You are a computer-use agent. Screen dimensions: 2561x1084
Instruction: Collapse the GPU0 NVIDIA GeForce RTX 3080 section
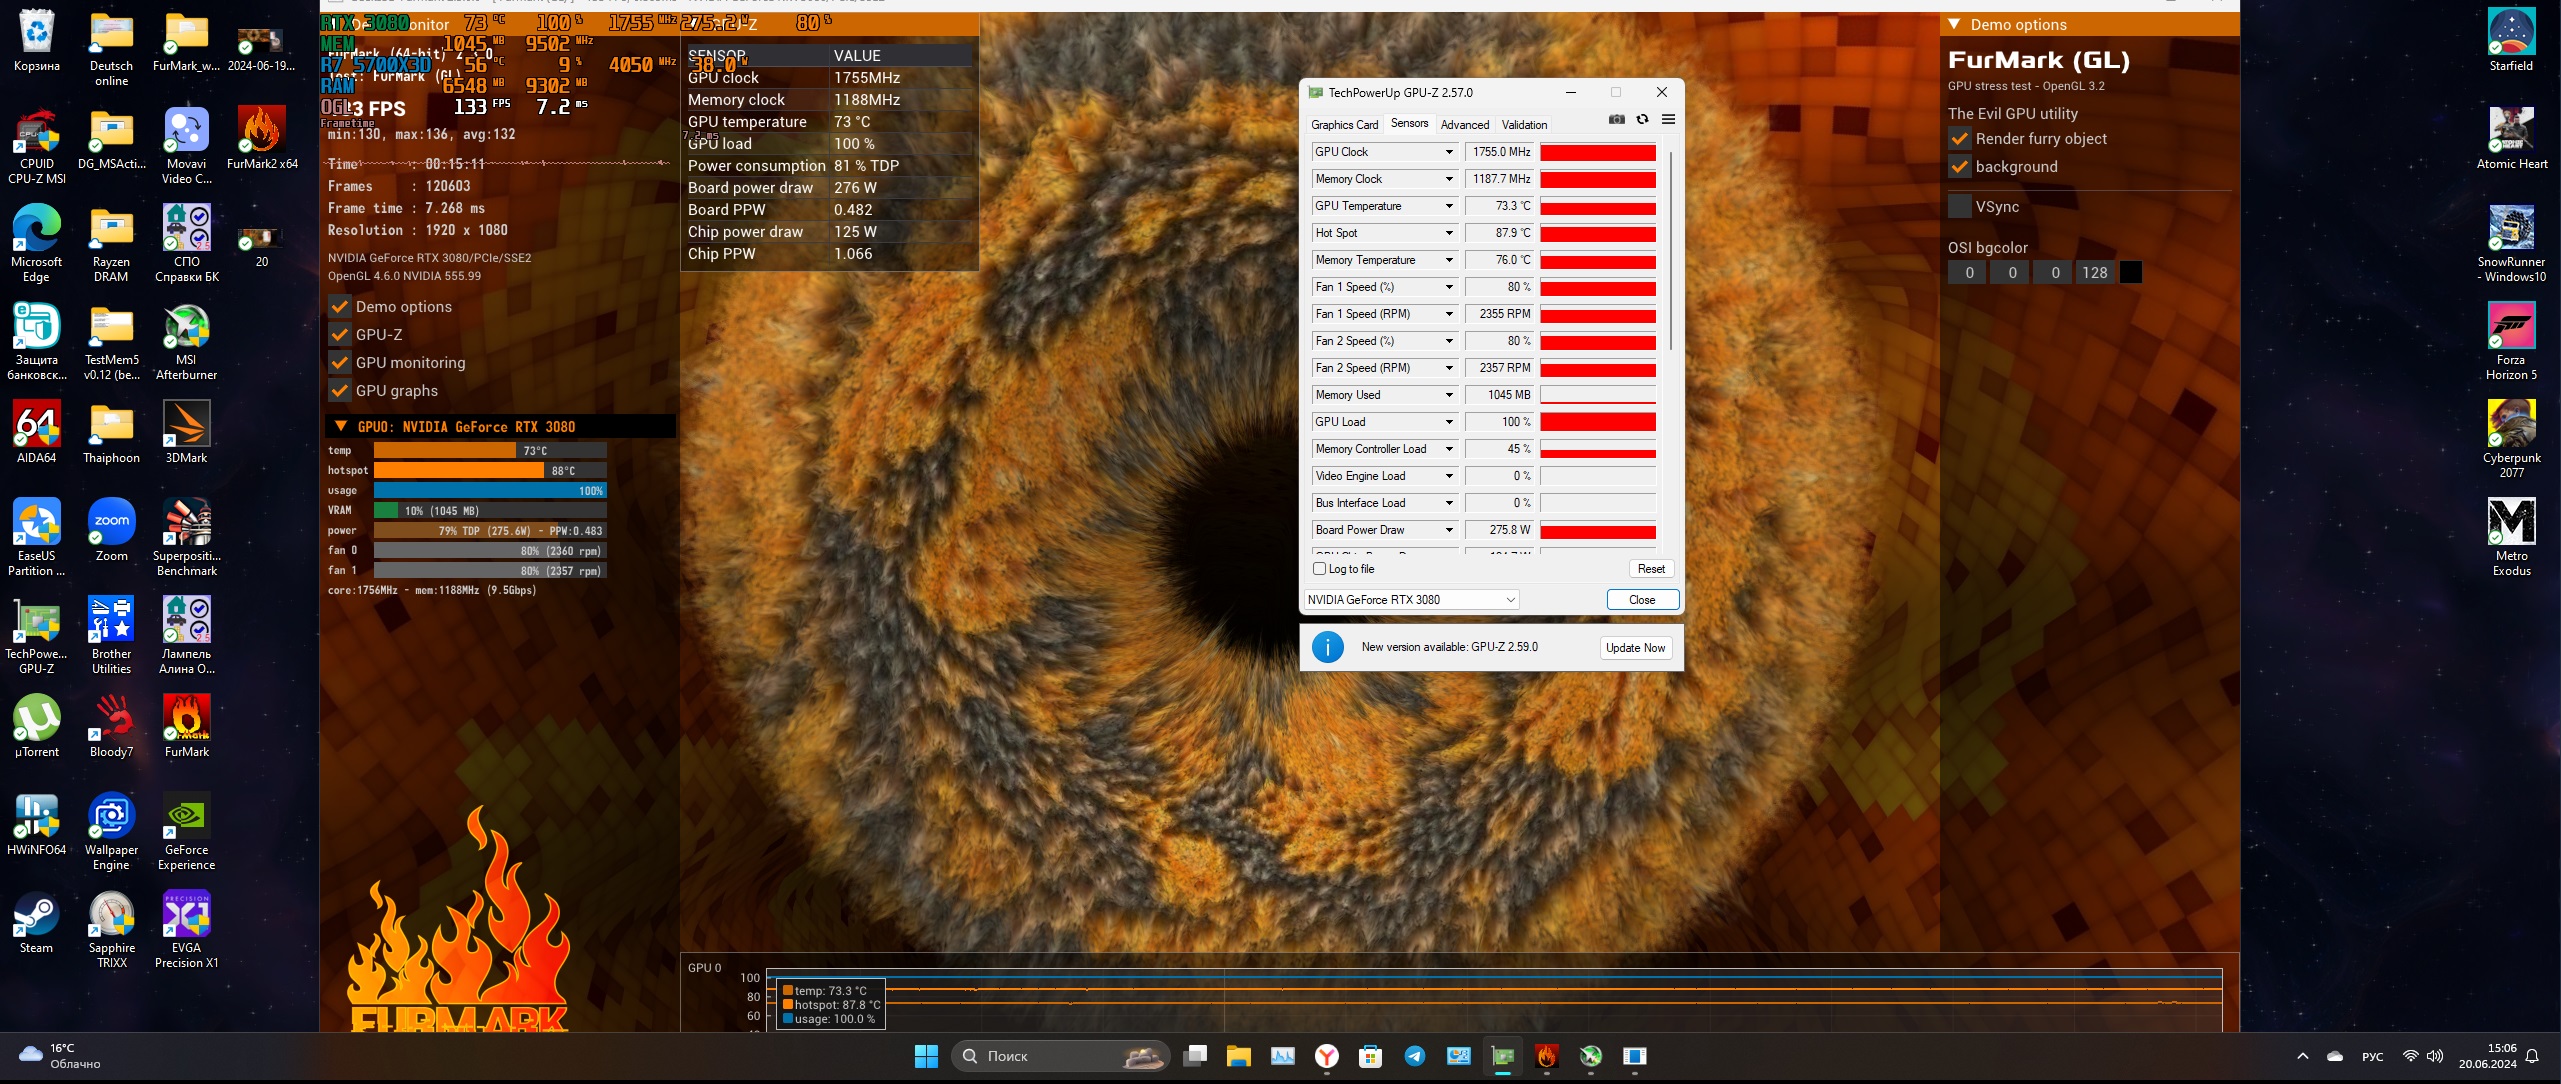[x=341, y=427]
